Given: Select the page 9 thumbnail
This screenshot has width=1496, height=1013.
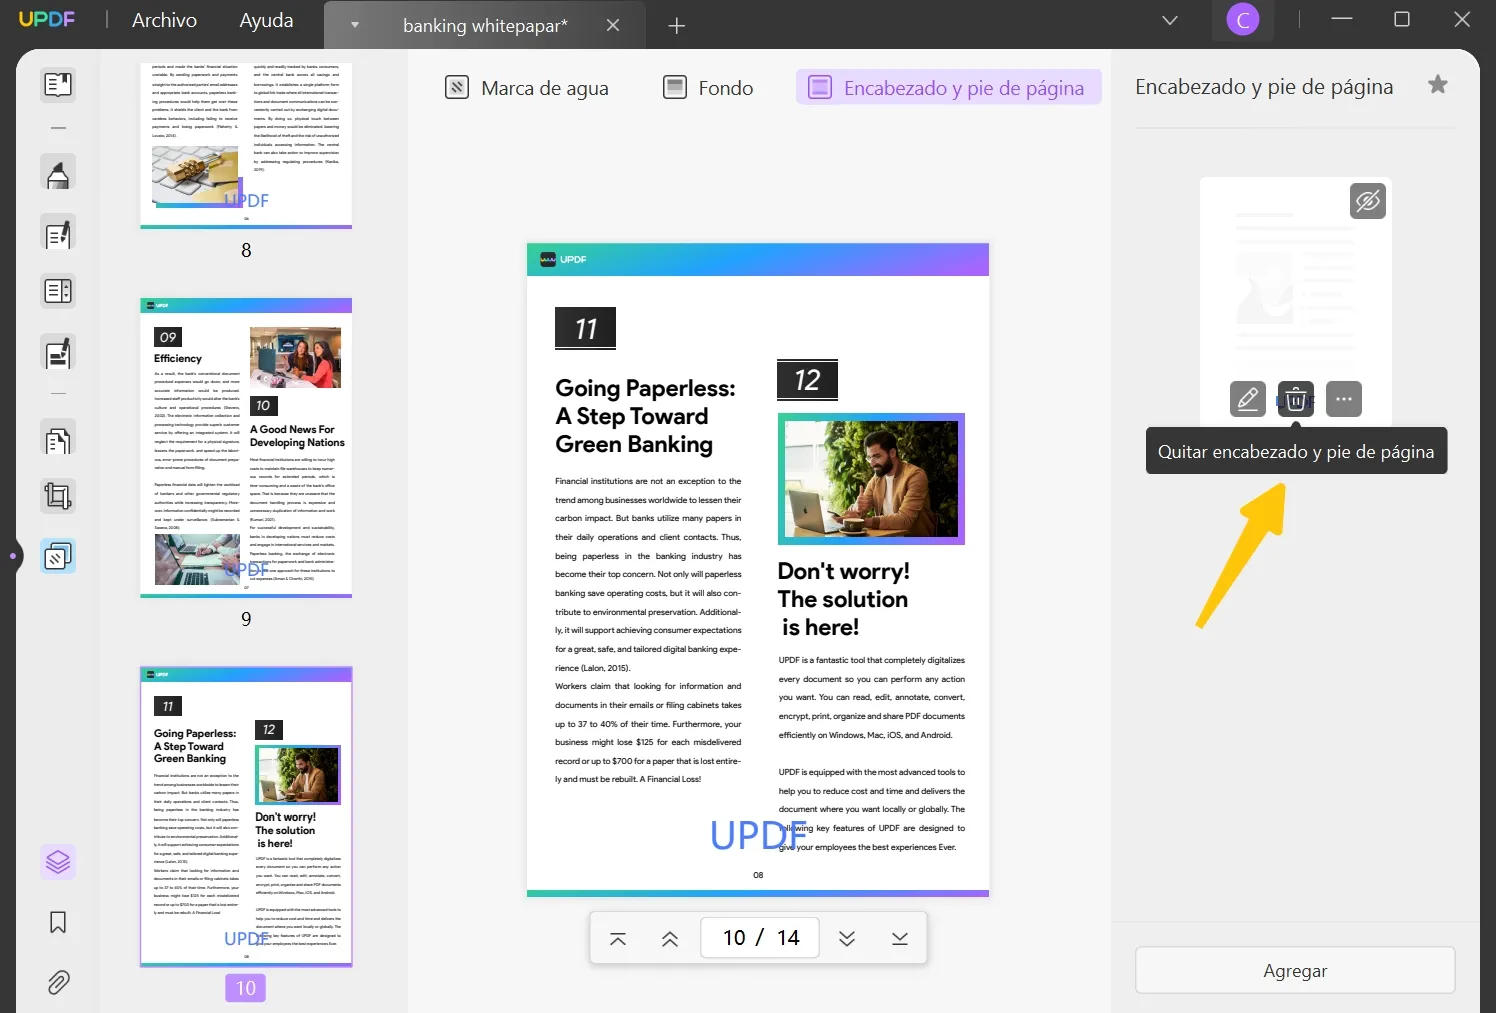Looking at the screenshot, I should (246, 448).
